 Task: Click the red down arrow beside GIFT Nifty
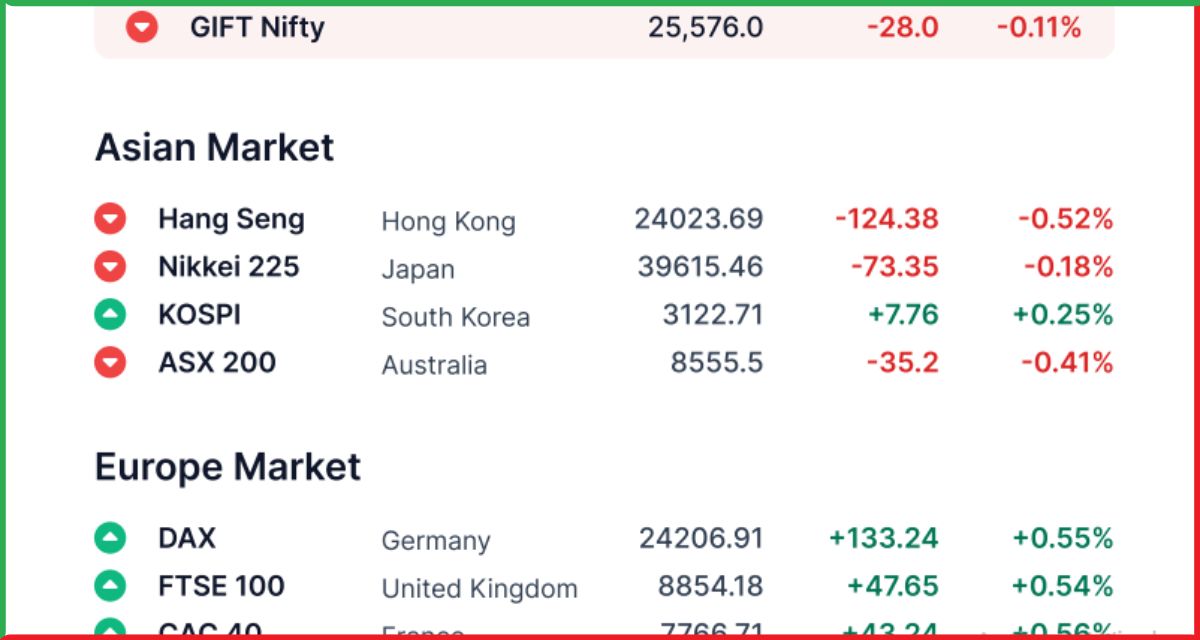click(142, 27)
